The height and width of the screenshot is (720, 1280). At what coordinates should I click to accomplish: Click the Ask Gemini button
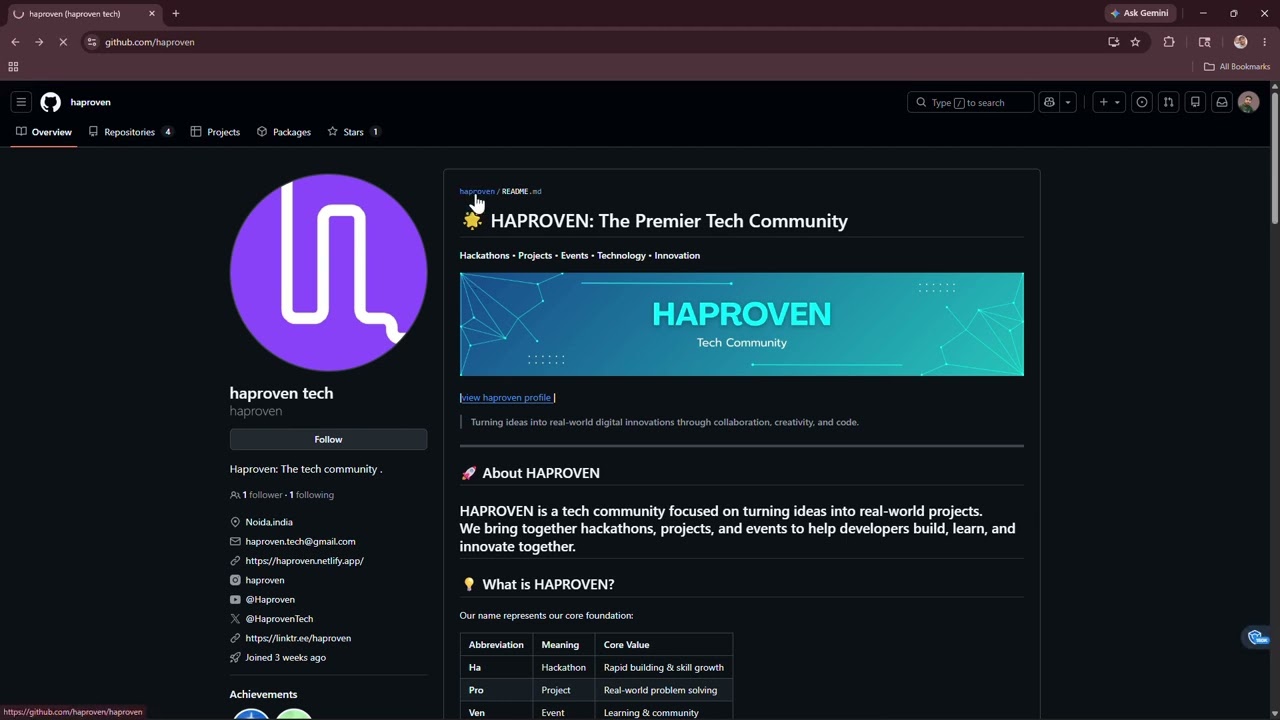1139,13
